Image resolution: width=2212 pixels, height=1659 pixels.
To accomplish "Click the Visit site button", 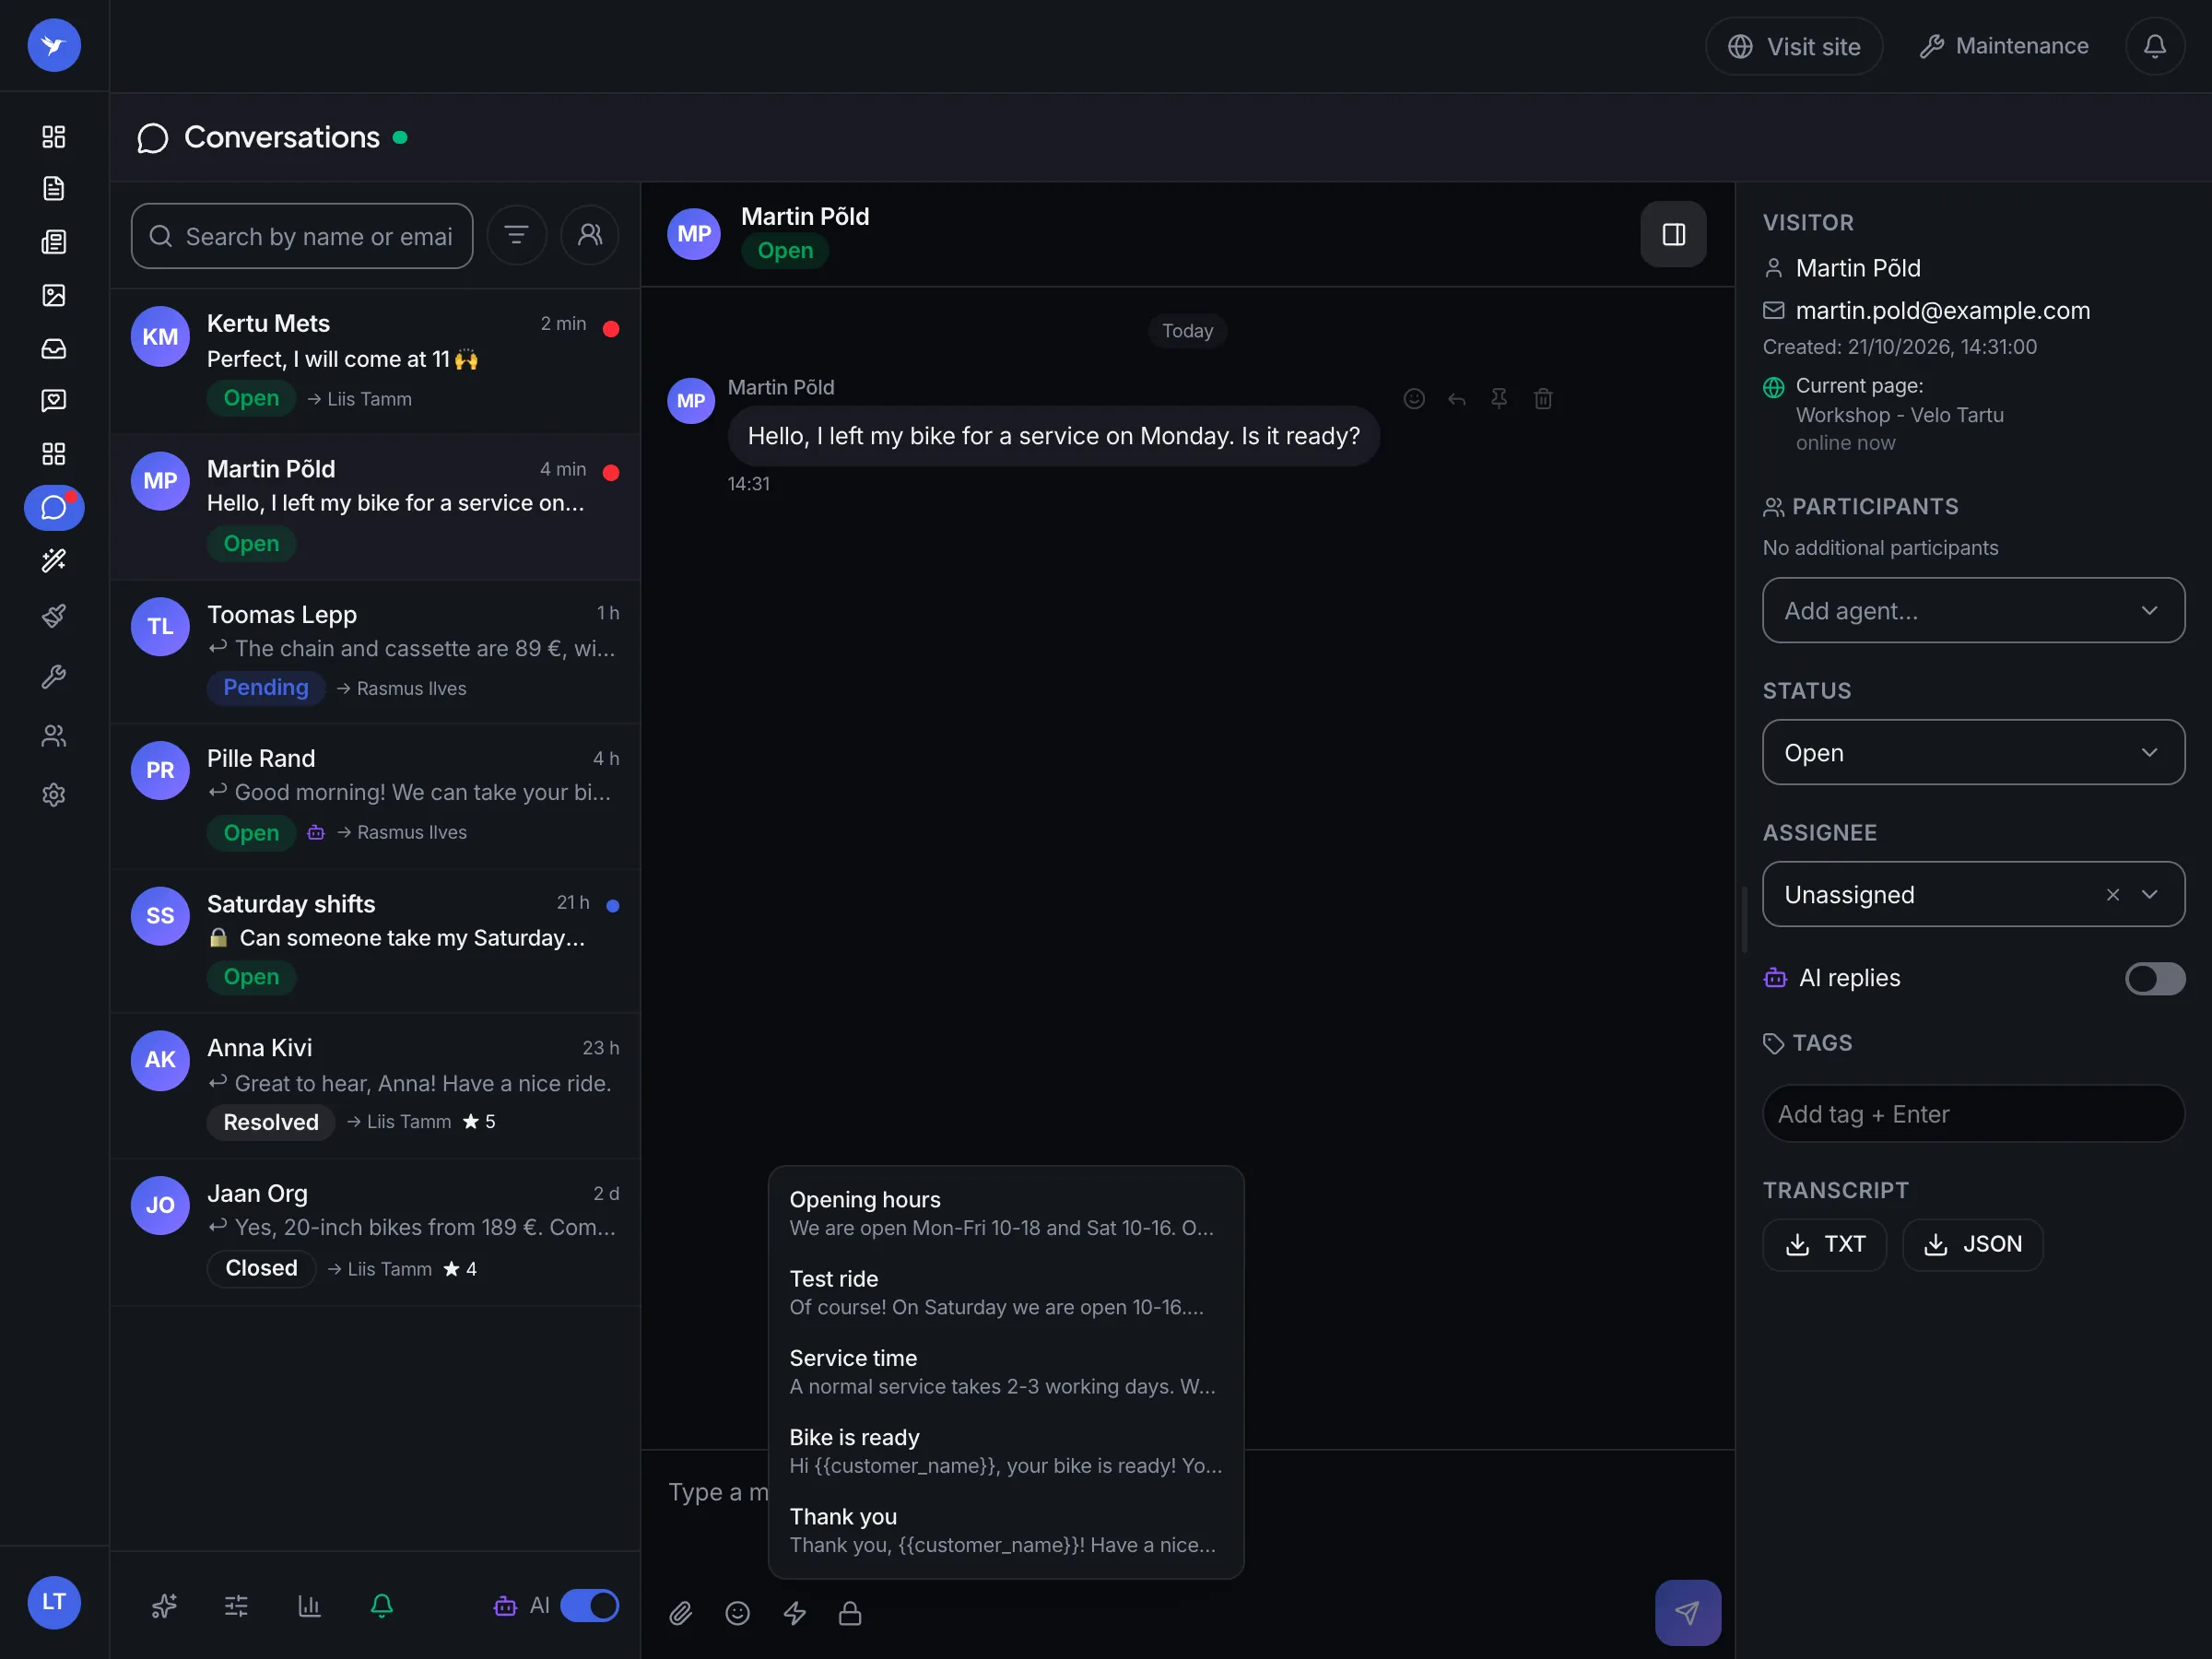I will click(1794, 46).
